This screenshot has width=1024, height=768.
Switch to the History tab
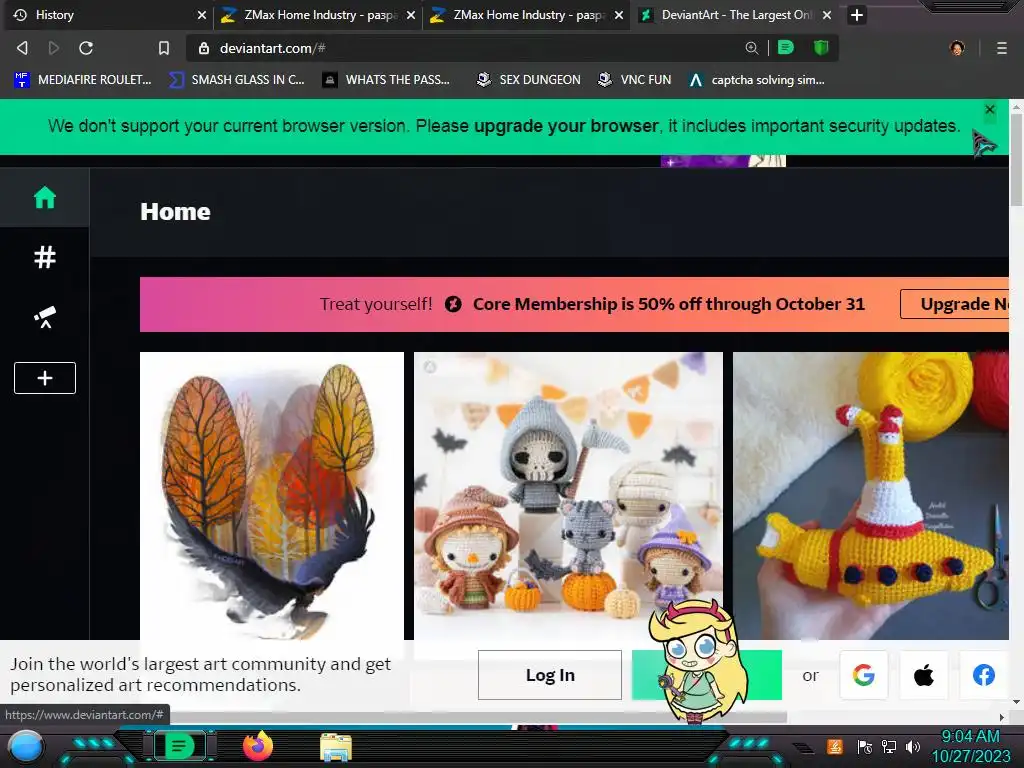pyautogui.click(x=108, y=14)
